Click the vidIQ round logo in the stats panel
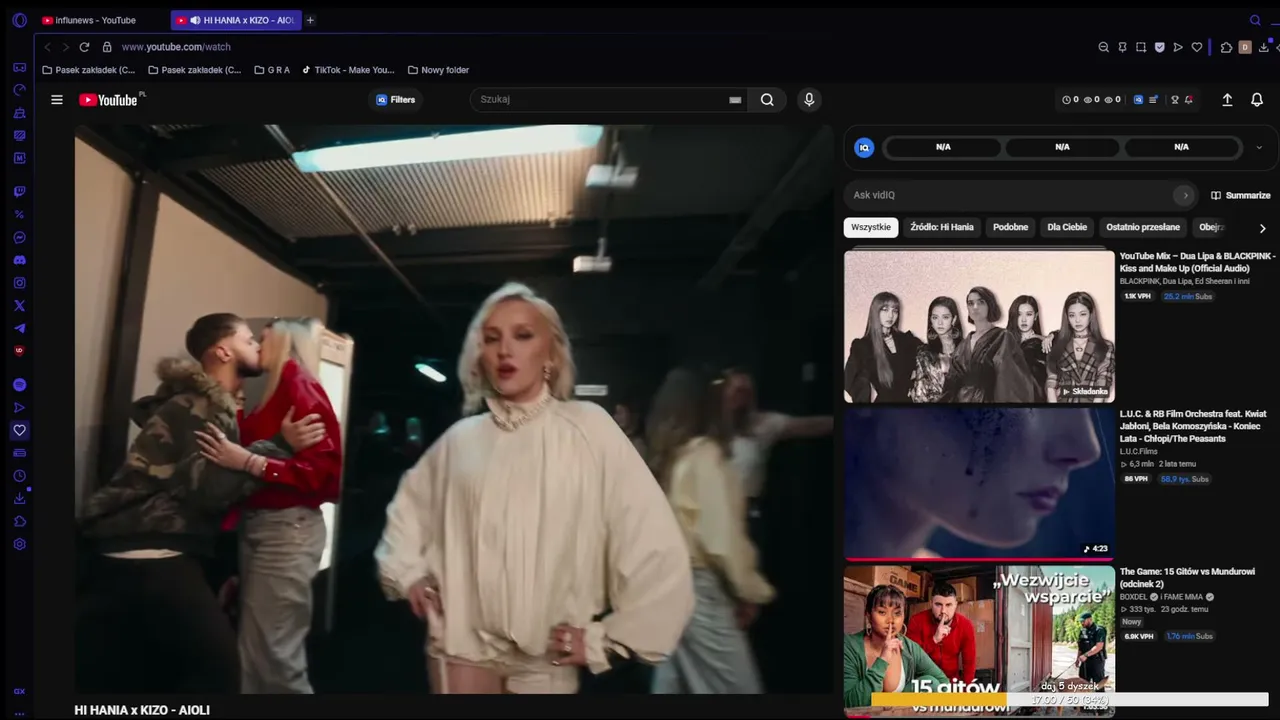Screen dimensions: 1280x720 [x=865, y=148]
